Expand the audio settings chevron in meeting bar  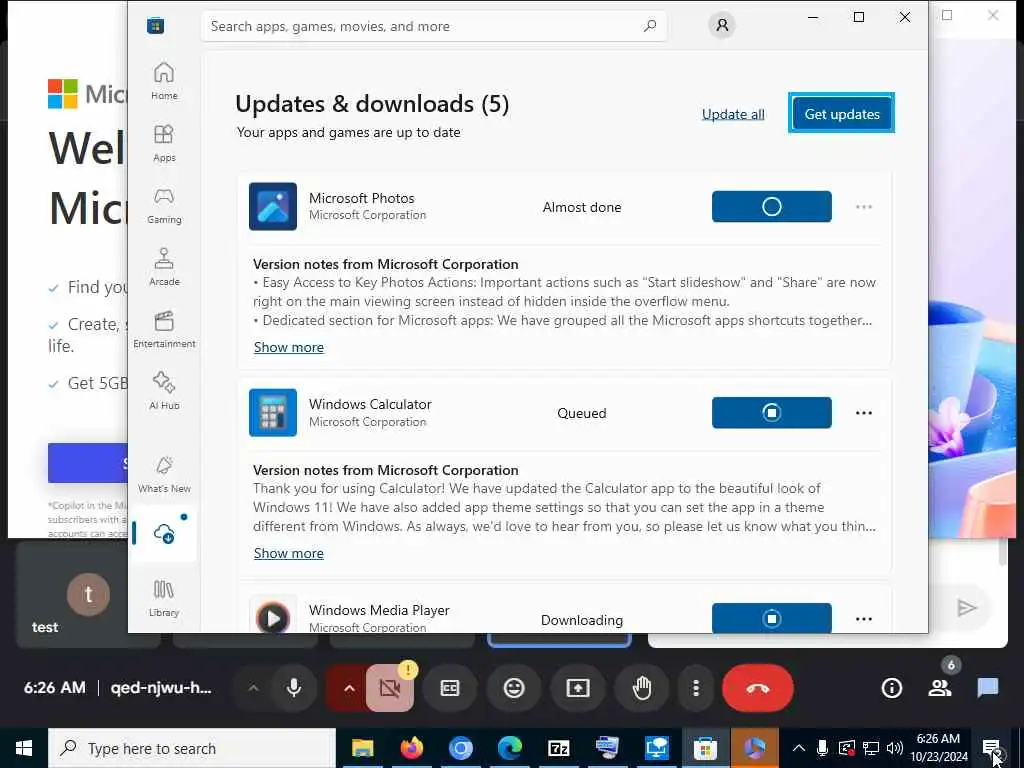[x=253, y=688]
